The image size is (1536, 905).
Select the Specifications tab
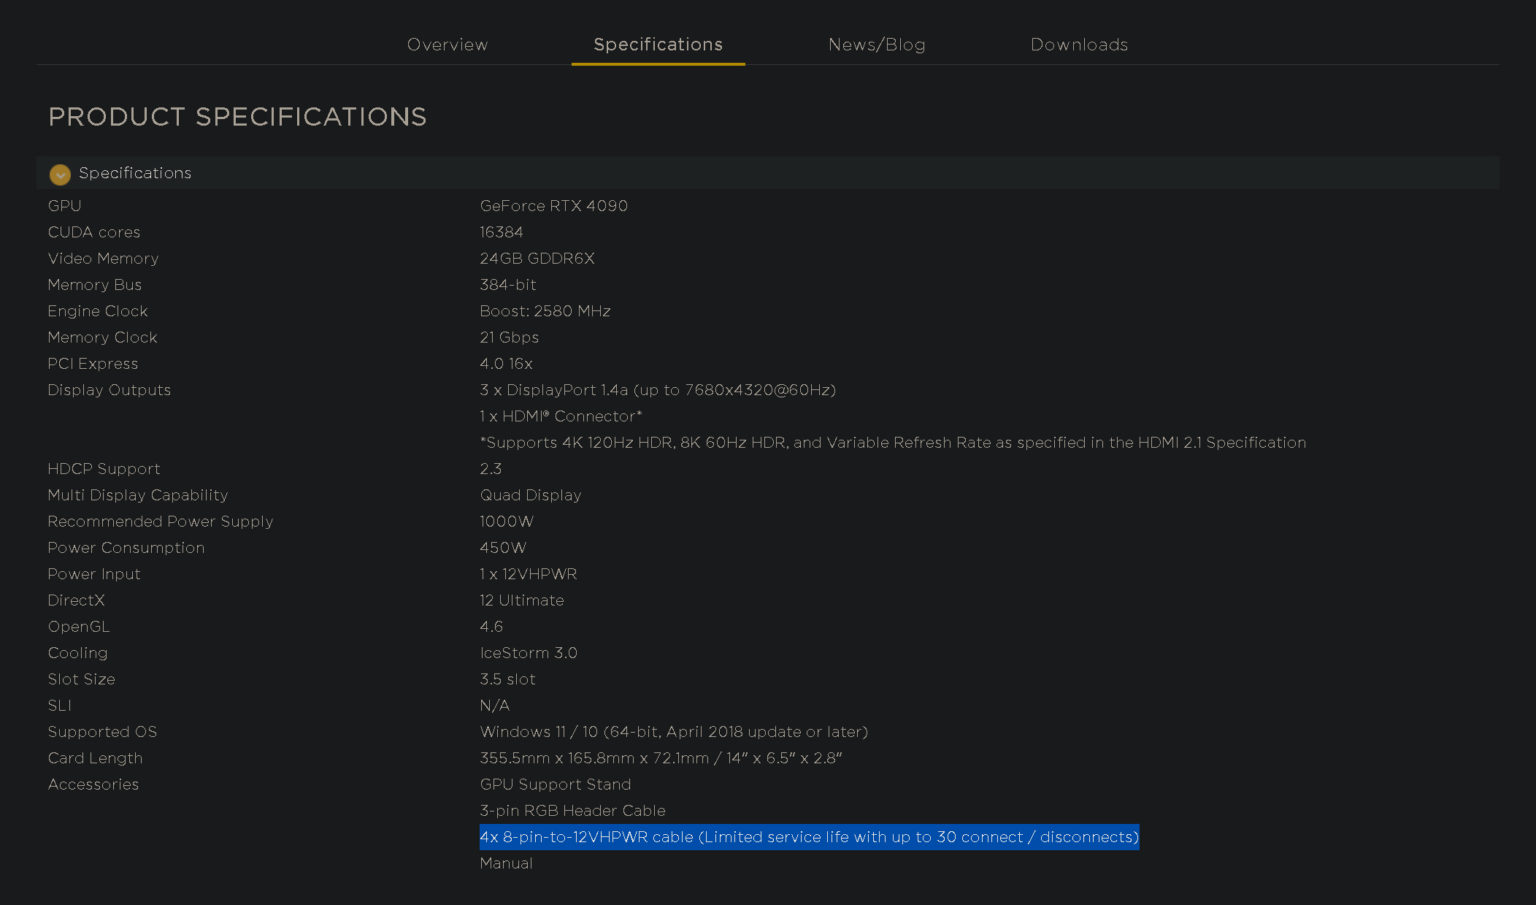[x=658, y=45]
